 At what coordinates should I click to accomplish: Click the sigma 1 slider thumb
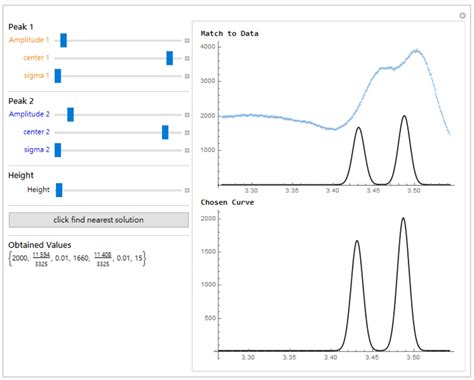tap(58, 76)
